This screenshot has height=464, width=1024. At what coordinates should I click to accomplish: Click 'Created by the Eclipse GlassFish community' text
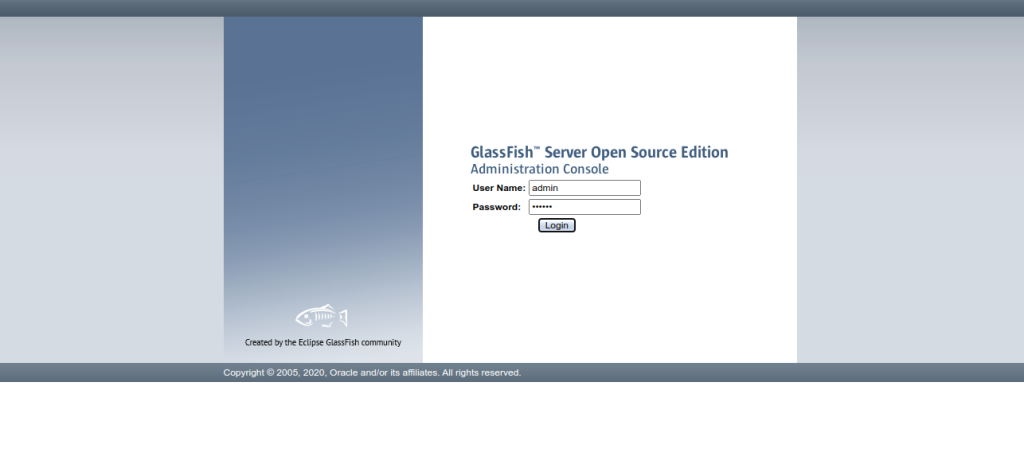[x=323, y=342]
